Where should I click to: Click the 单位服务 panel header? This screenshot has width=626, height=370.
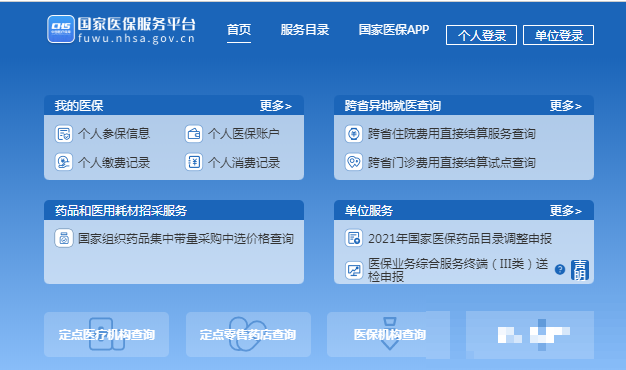pyautogui.click(x=464, y=210)
